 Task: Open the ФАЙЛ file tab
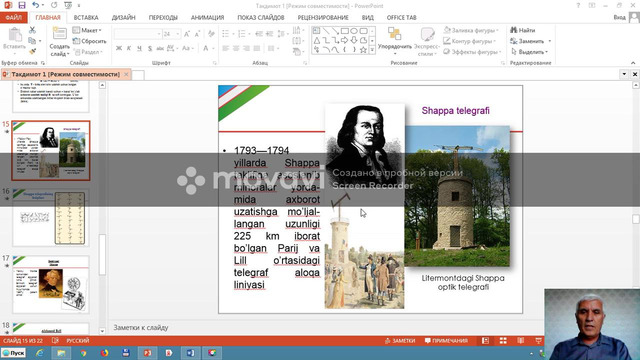13,18
